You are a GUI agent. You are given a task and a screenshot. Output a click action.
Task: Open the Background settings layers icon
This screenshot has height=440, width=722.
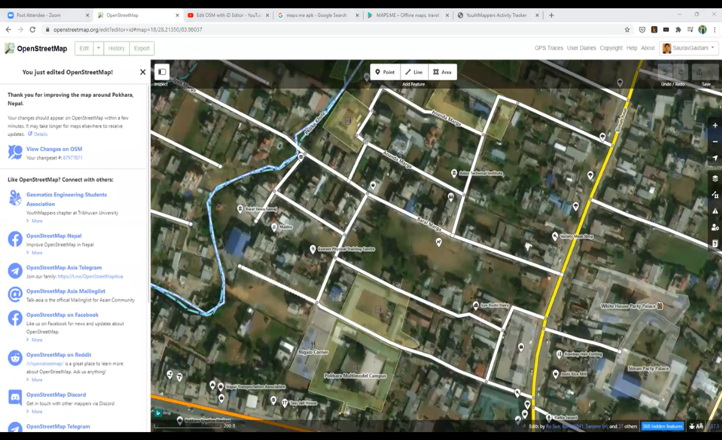click(715, 179)
